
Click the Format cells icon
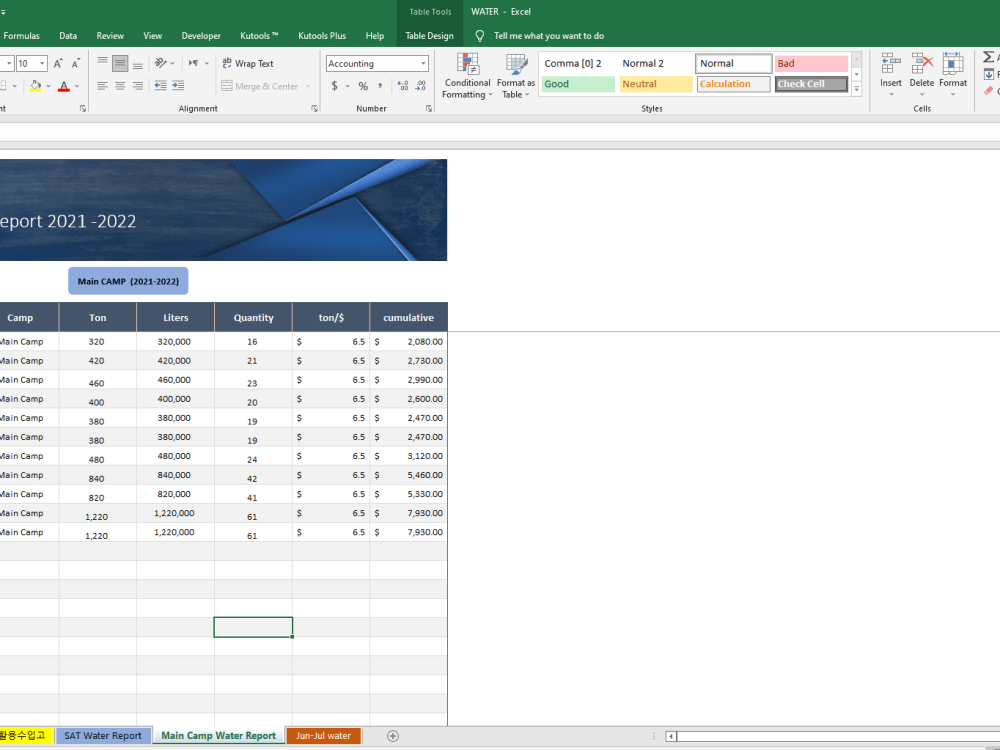(953, 63)
